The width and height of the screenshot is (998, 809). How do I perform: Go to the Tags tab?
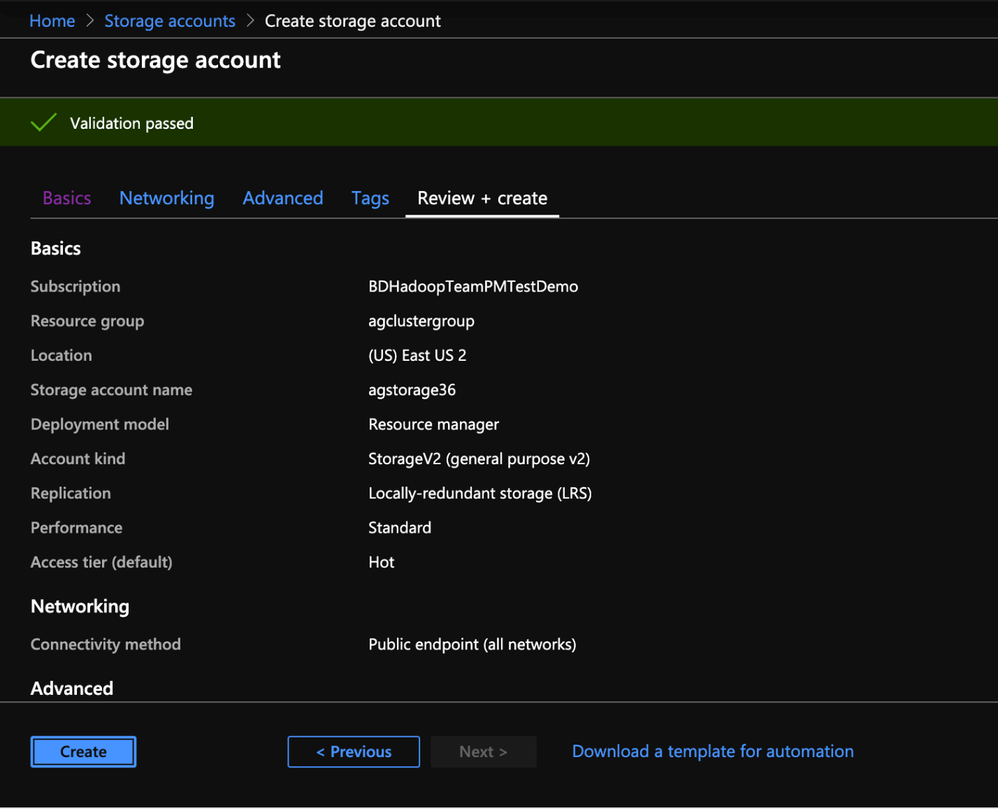coord(370,198)
